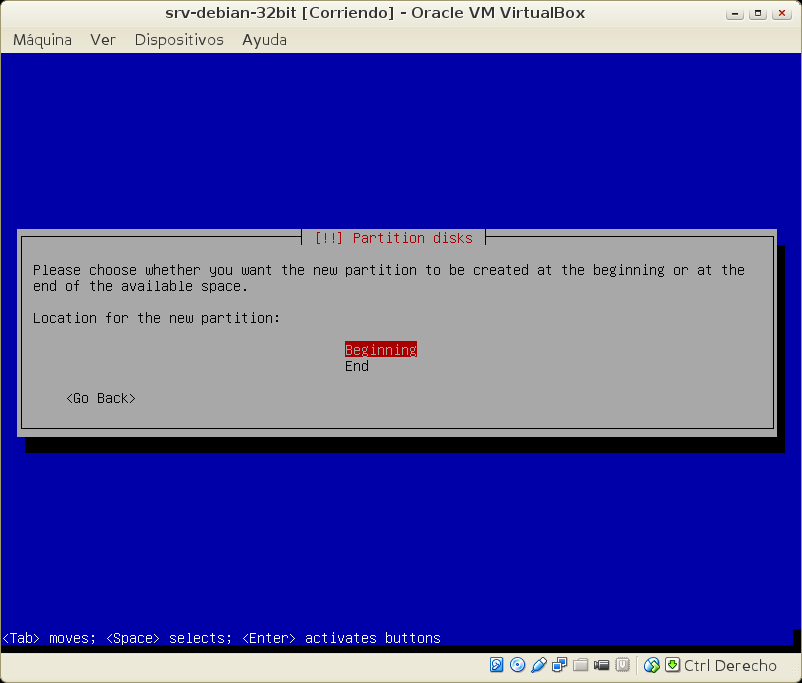
Task: Click the video capture status icon
Action: click(x=601, y=665)
